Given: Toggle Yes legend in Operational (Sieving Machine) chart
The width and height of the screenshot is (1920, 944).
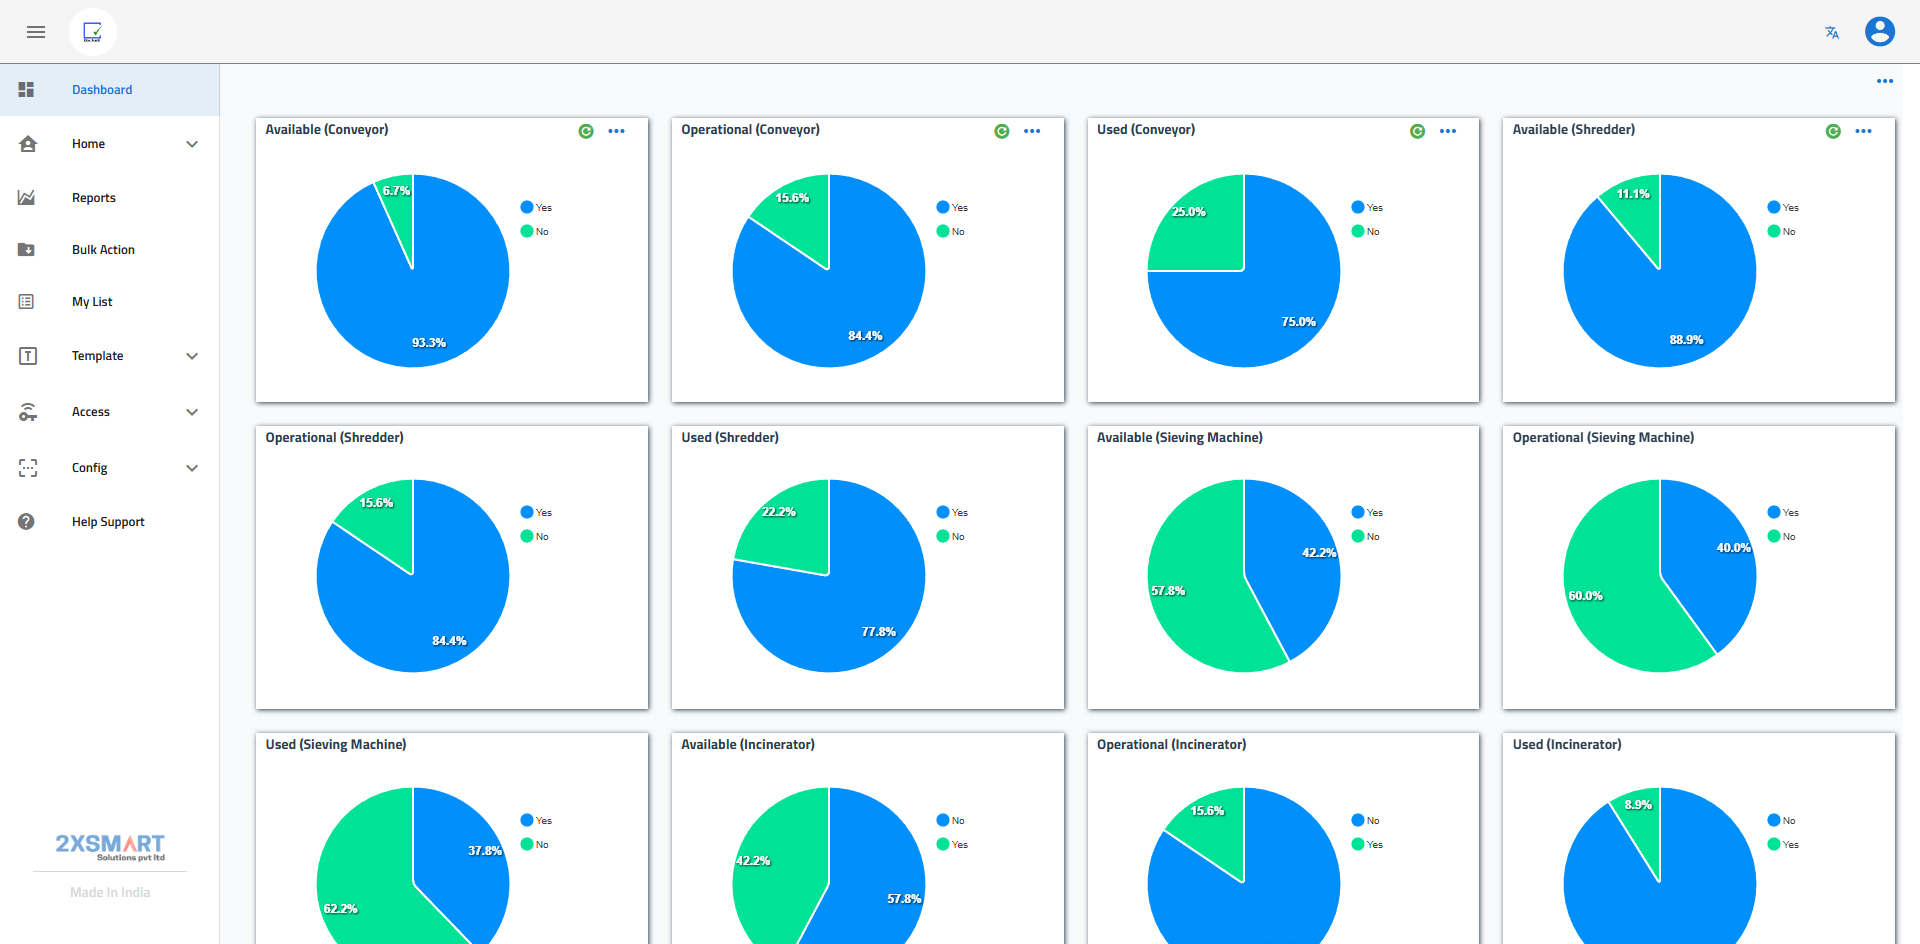Looking at the screenshot, I should click(x=1782, y=513).
